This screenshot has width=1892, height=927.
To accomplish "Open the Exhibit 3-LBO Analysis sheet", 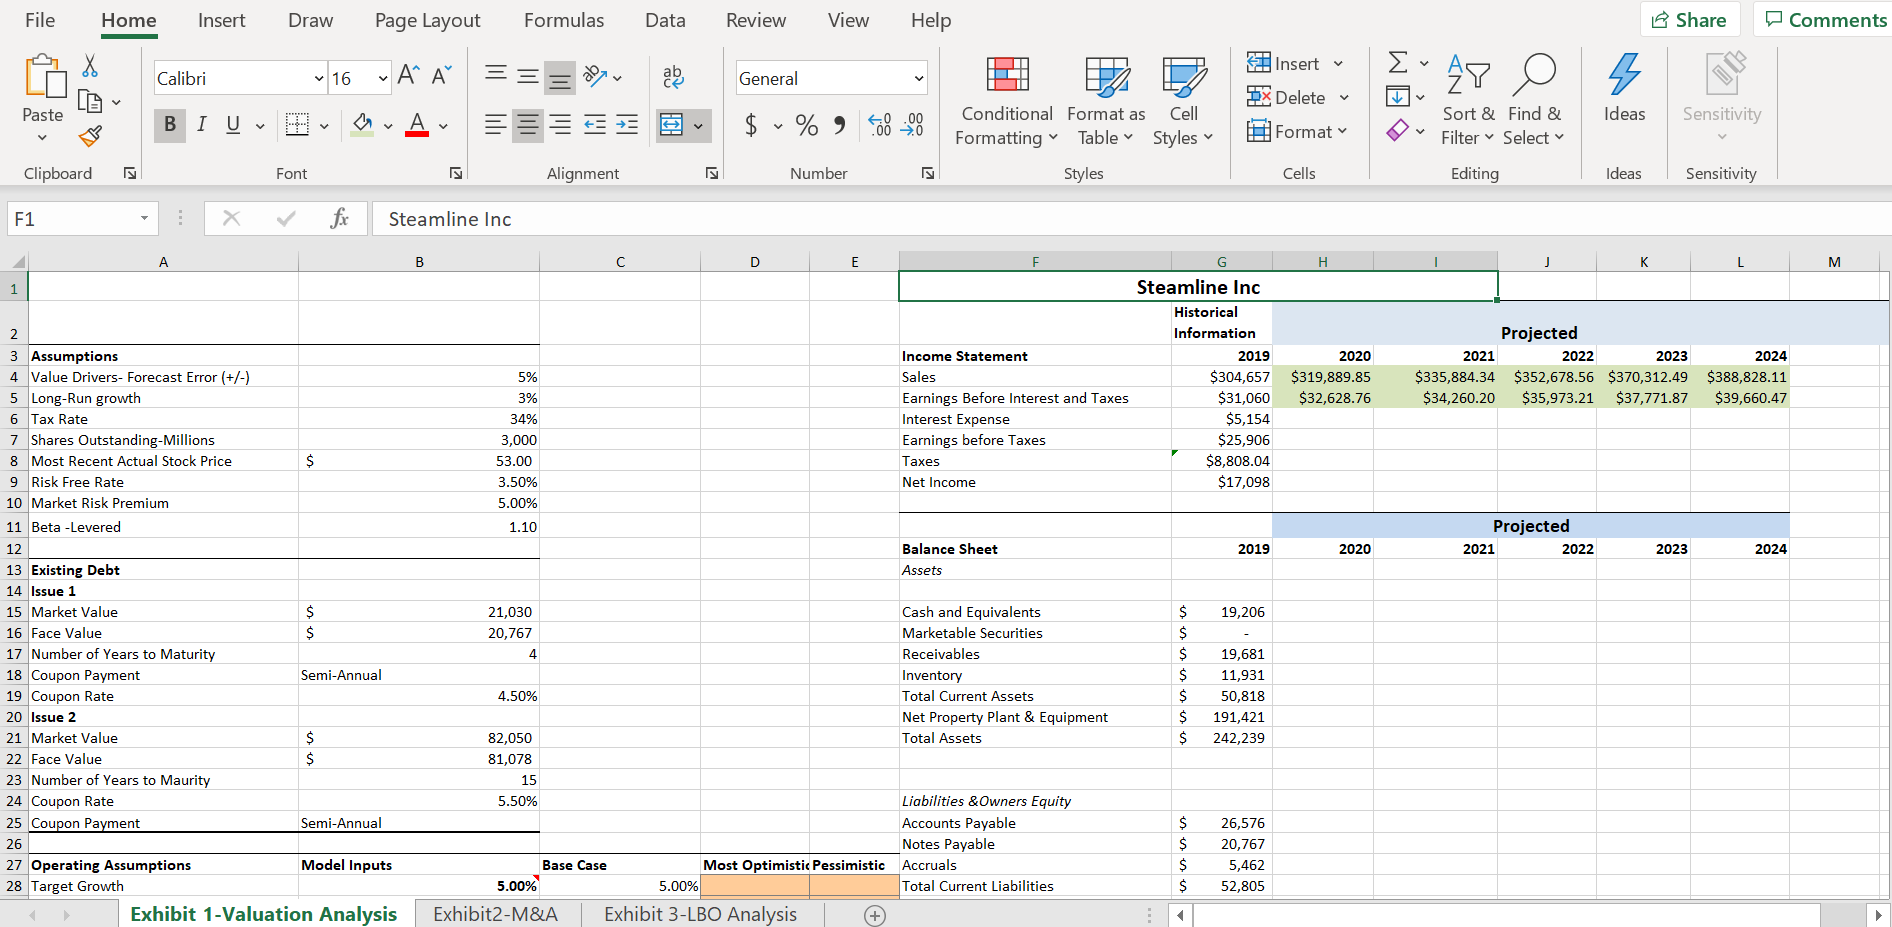I will click(700, 914).
